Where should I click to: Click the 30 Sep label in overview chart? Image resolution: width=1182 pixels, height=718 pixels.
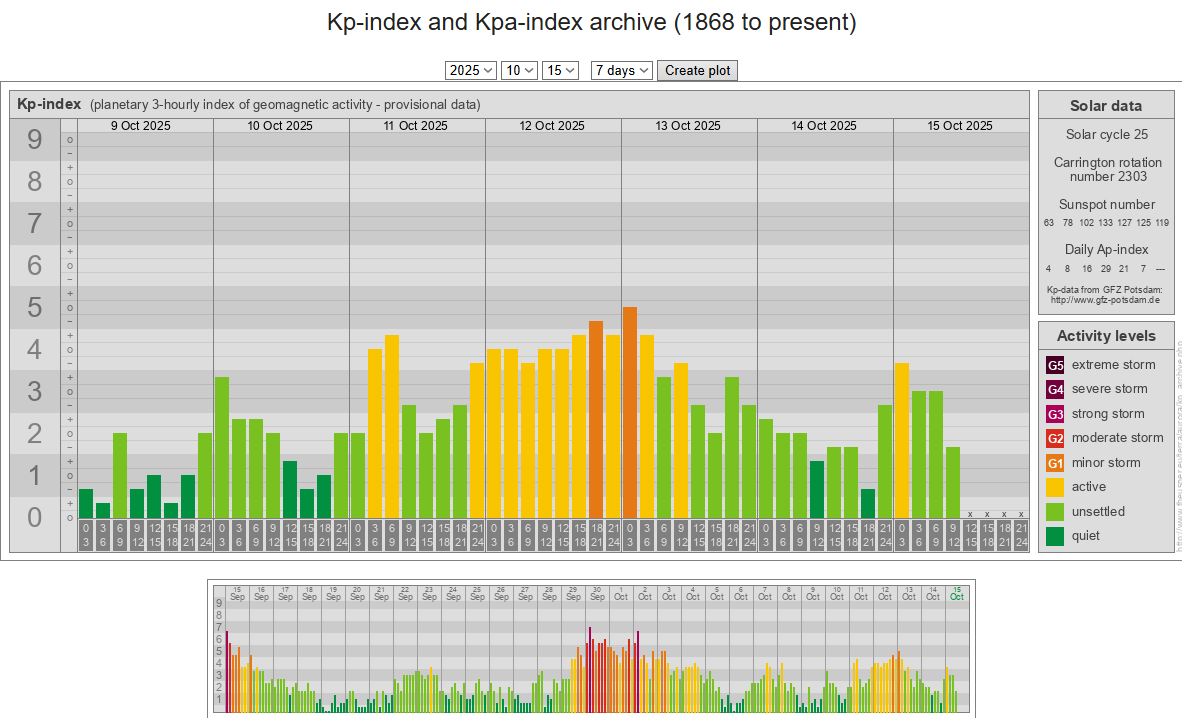click(x=597, y=594)
